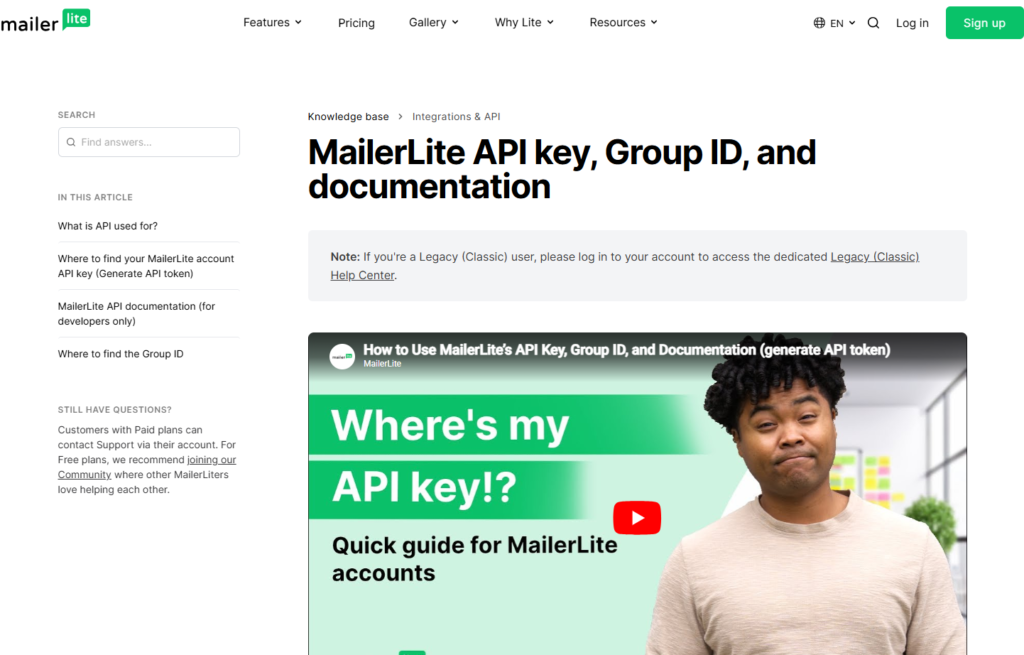Open the site search magnifier icon
This screenshot has height=655, width=1024.
[x=873, y=23]
